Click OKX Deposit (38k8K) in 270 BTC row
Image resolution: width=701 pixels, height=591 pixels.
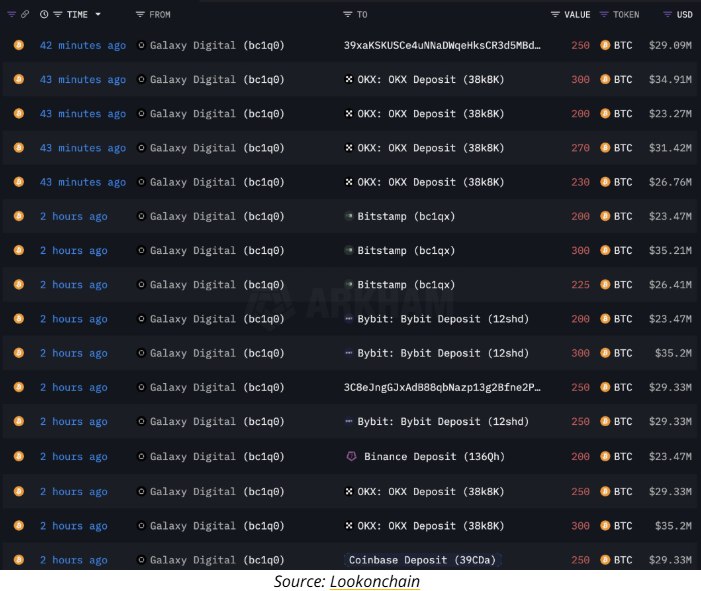[430, 148]
